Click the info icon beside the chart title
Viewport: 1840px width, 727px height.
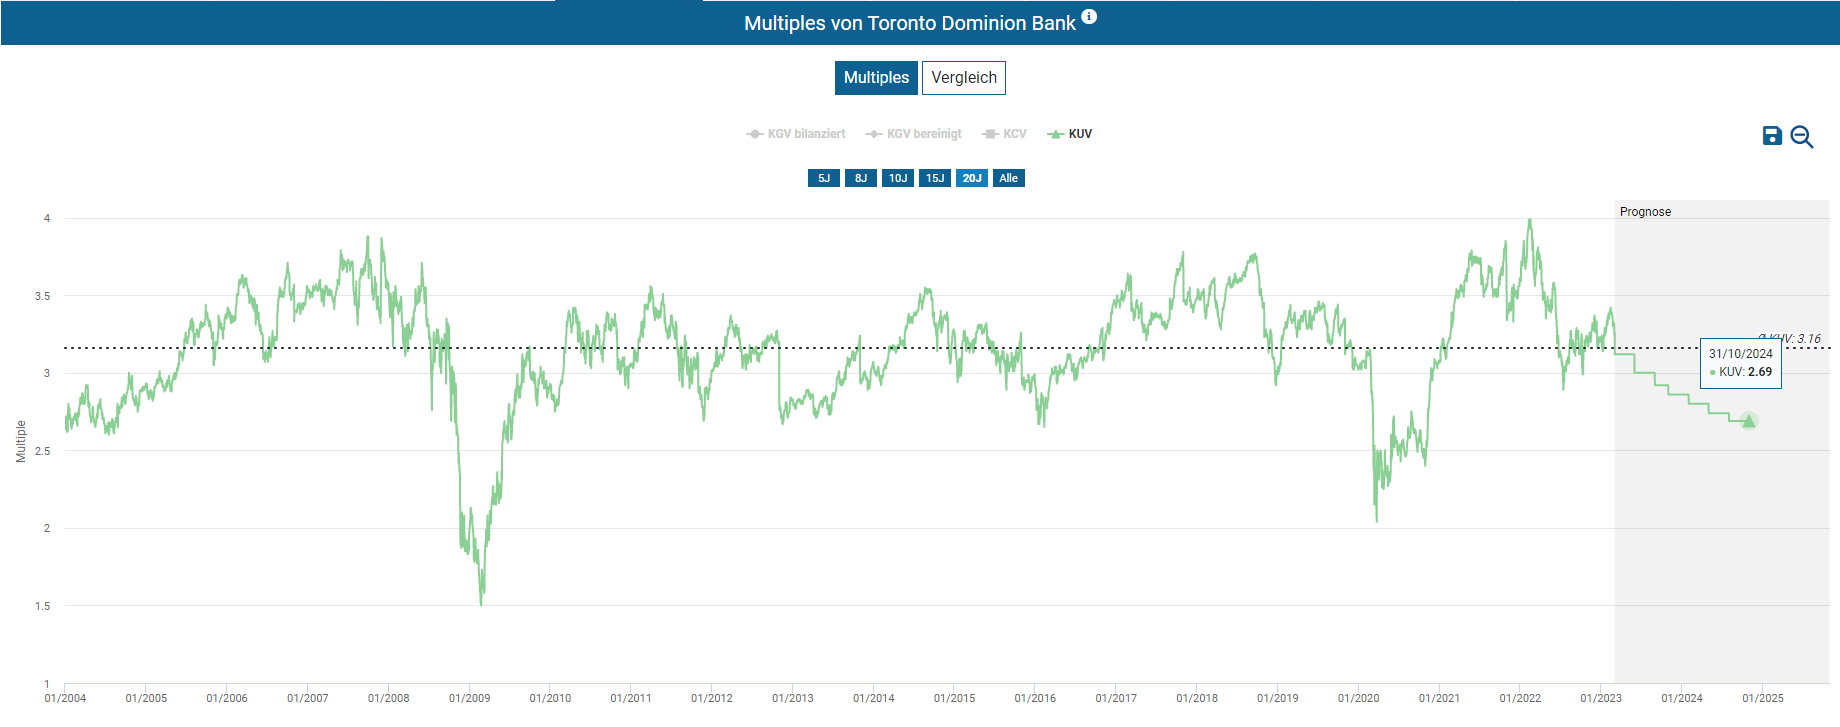click(1089, 16)
